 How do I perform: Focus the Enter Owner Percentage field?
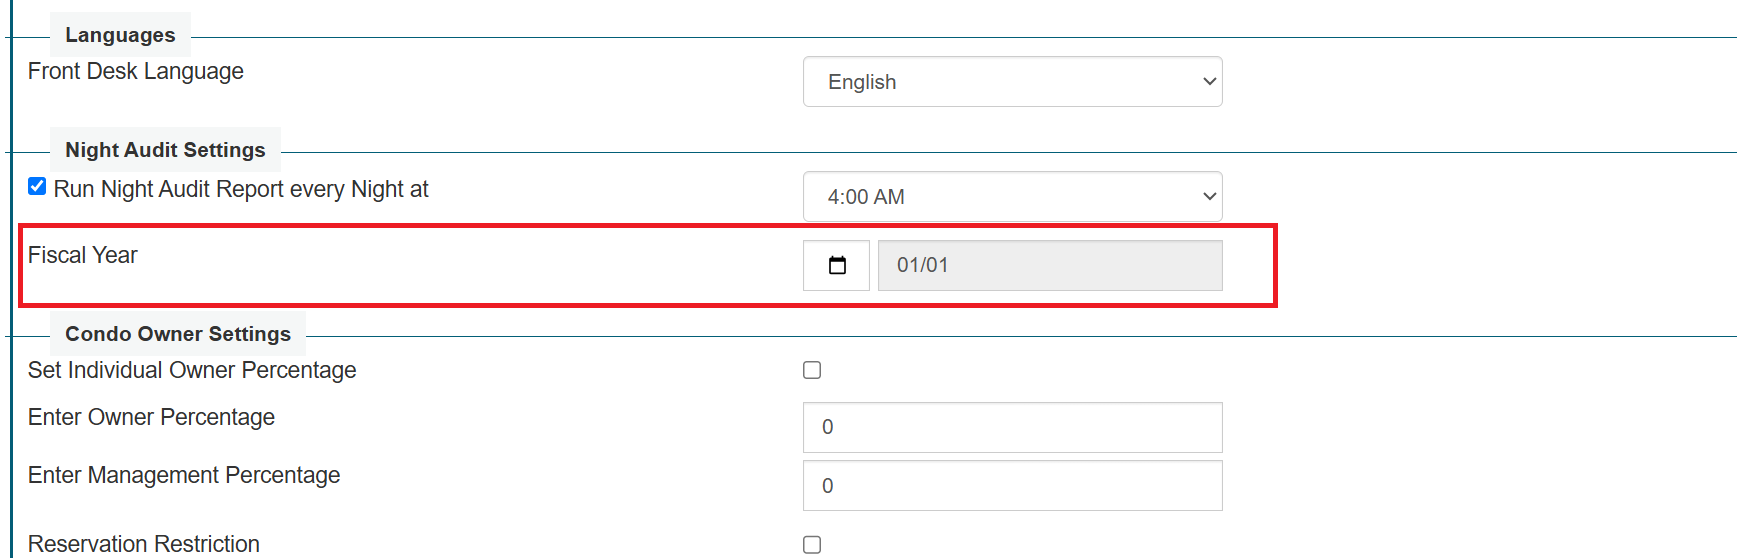click(1012, 427)
